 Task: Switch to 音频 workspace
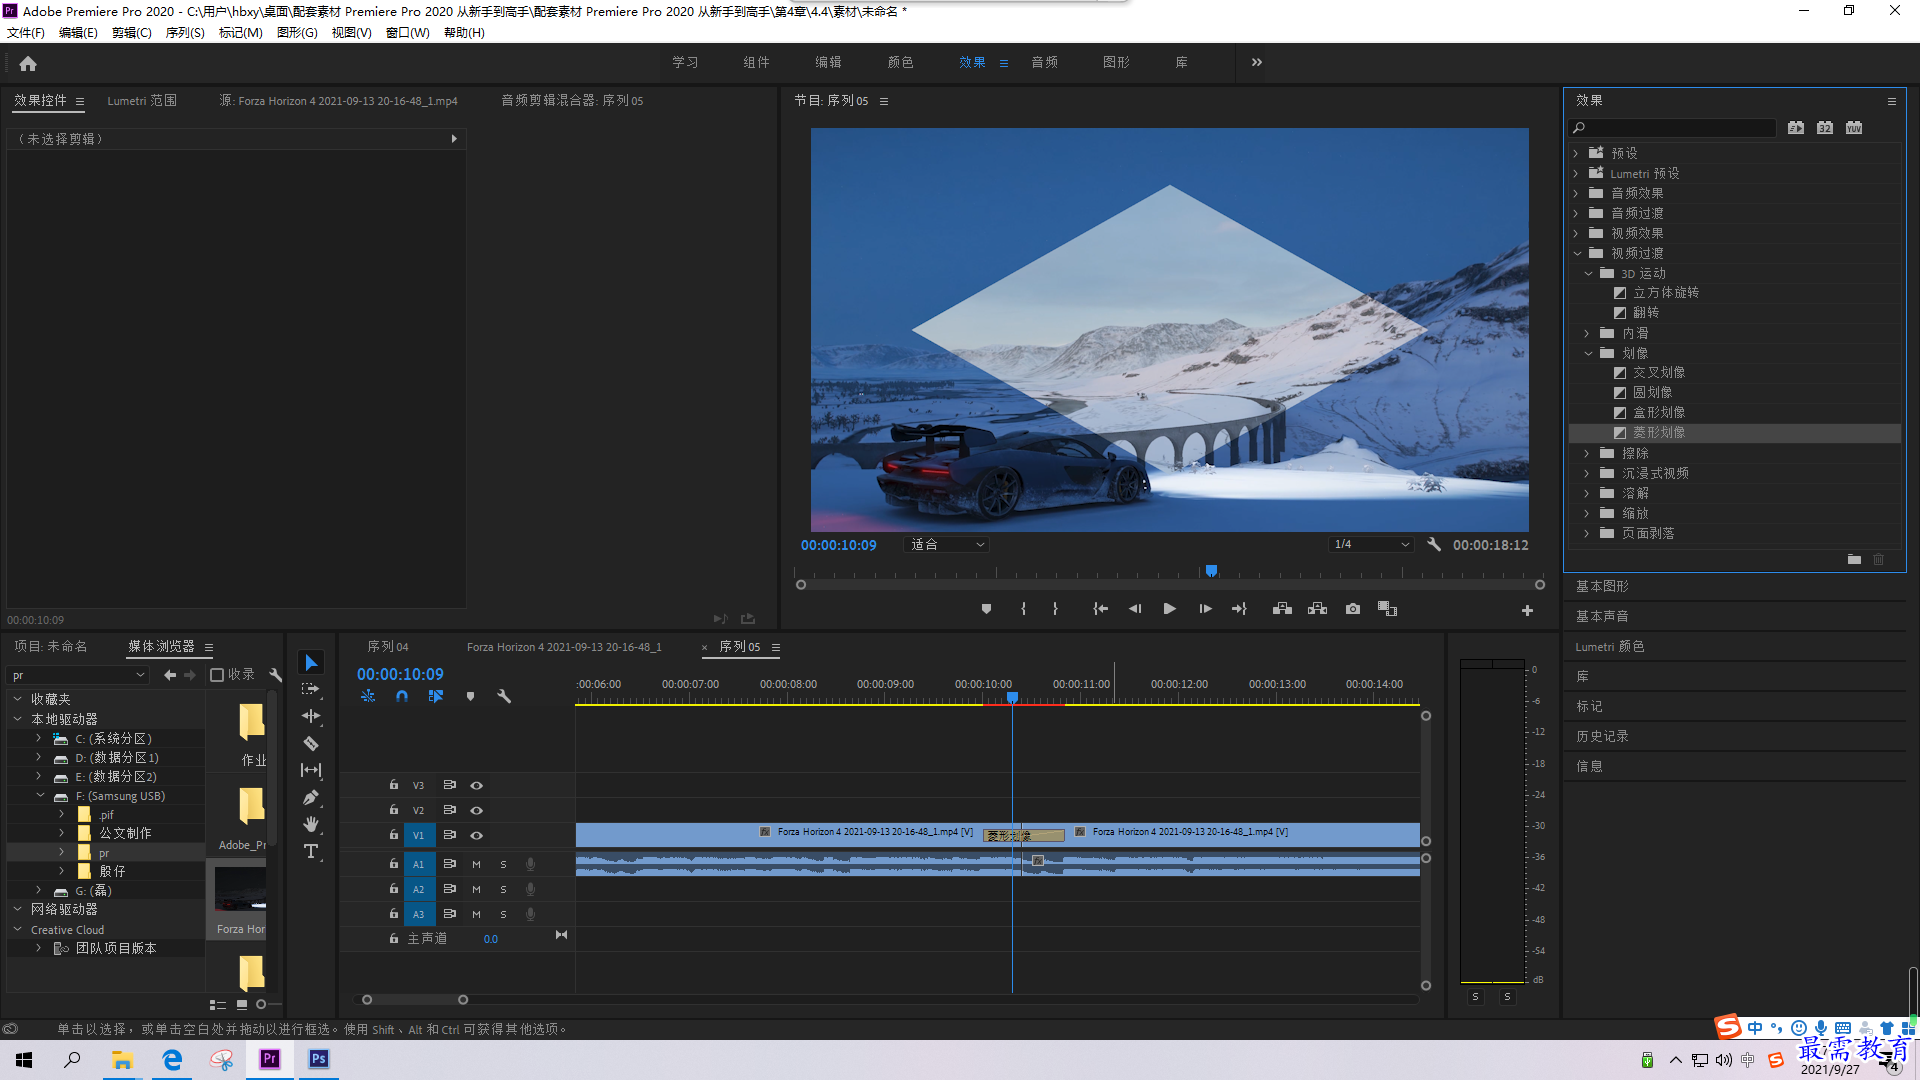[x=1045, y=63]
